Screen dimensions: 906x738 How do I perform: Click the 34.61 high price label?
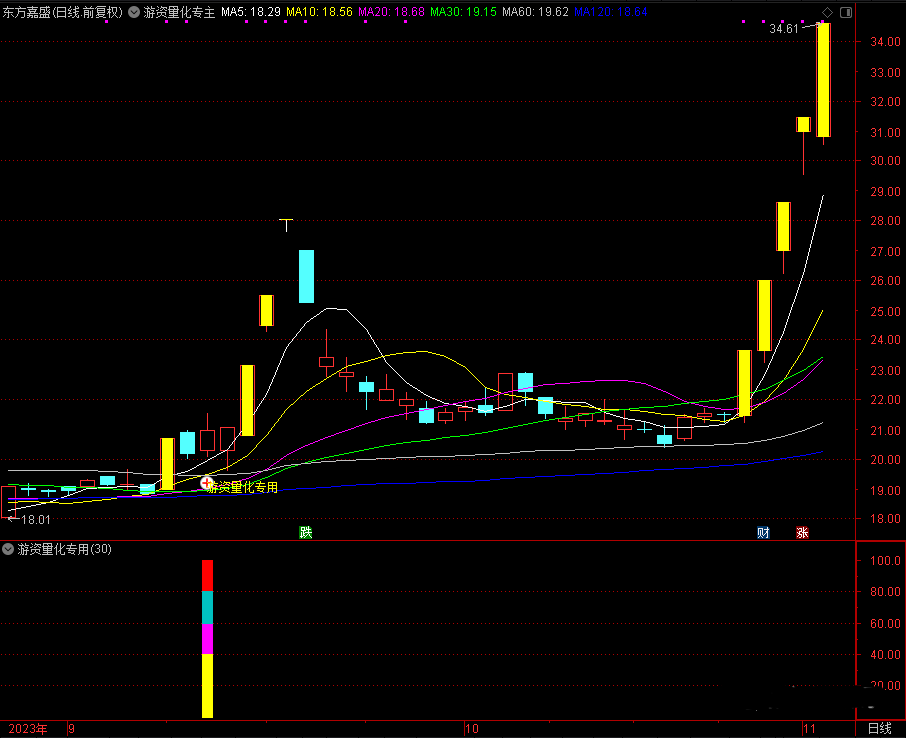coord(783,29)
